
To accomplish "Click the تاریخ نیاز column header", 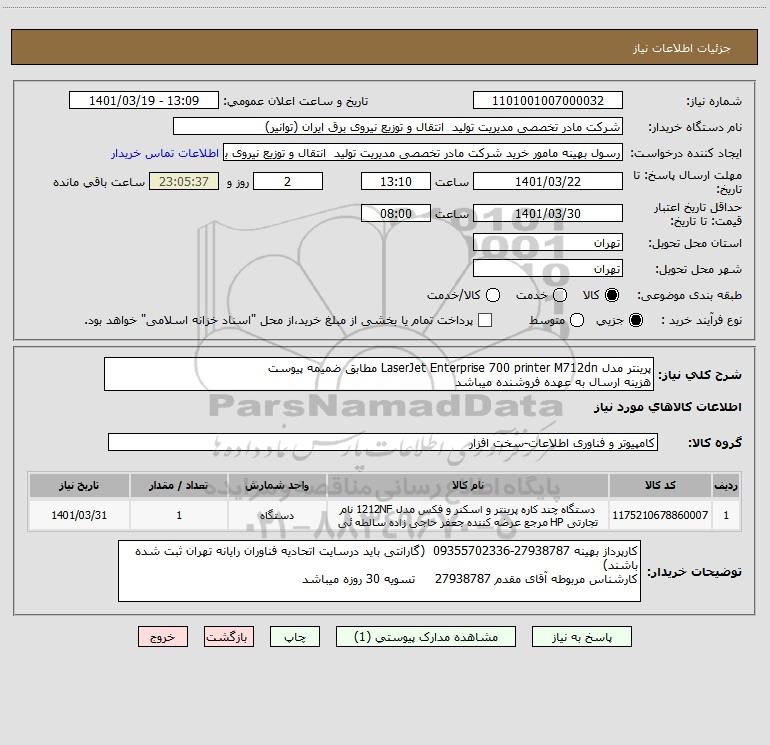I will coord(79,485).
